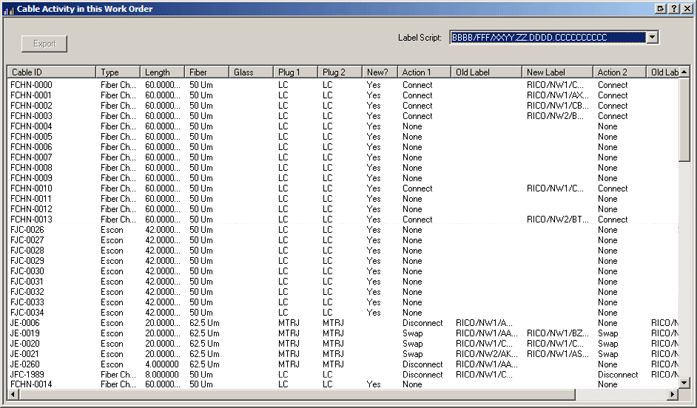This screenshot has height=408, width=697.
Task: Select row FCHN-0009
Action: tap(343, 178)
